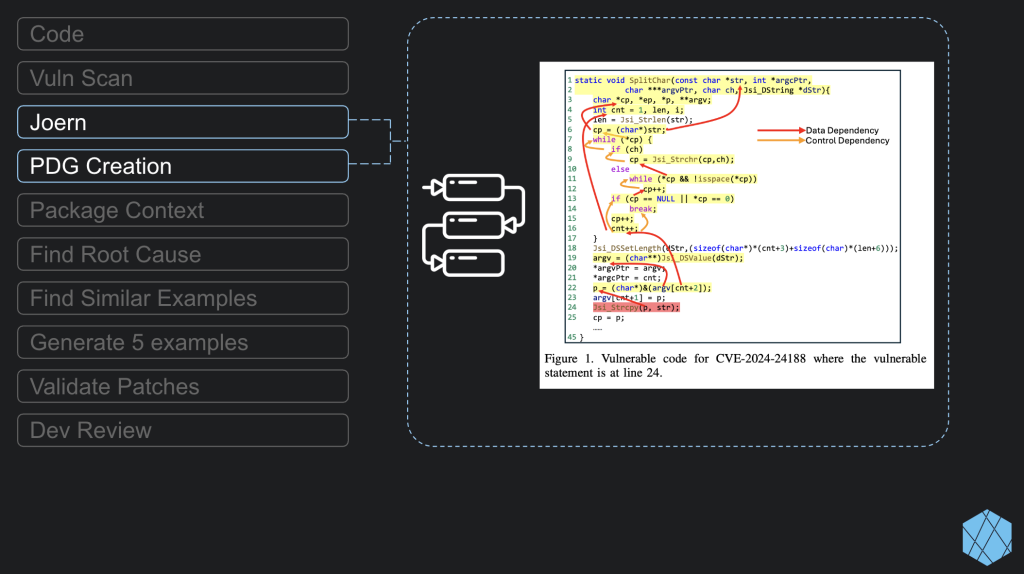Click the 'break;' statement on line 14
The height and width of the screenshot is (574, 1024).
pyautogui.click(x=643, y=209)
